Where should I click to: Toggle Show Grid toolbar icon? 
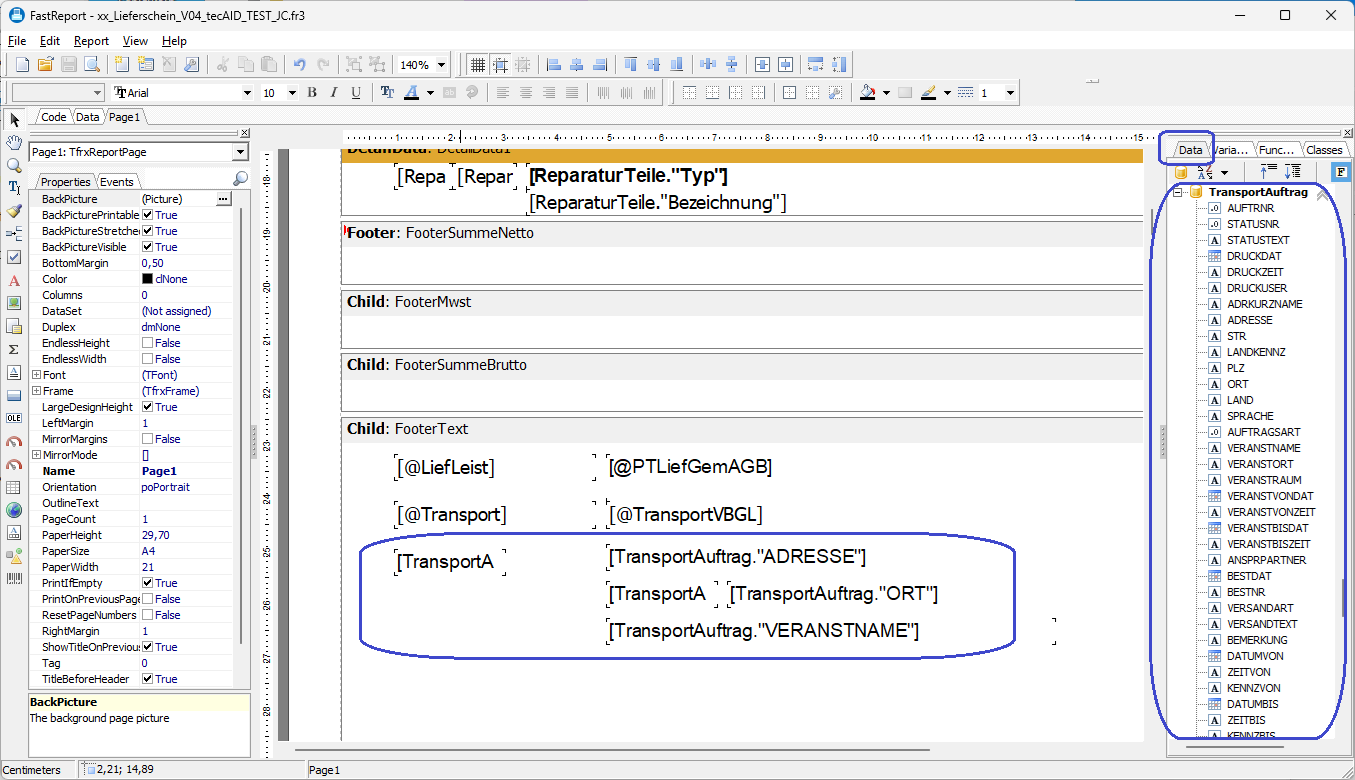[478, 64]
